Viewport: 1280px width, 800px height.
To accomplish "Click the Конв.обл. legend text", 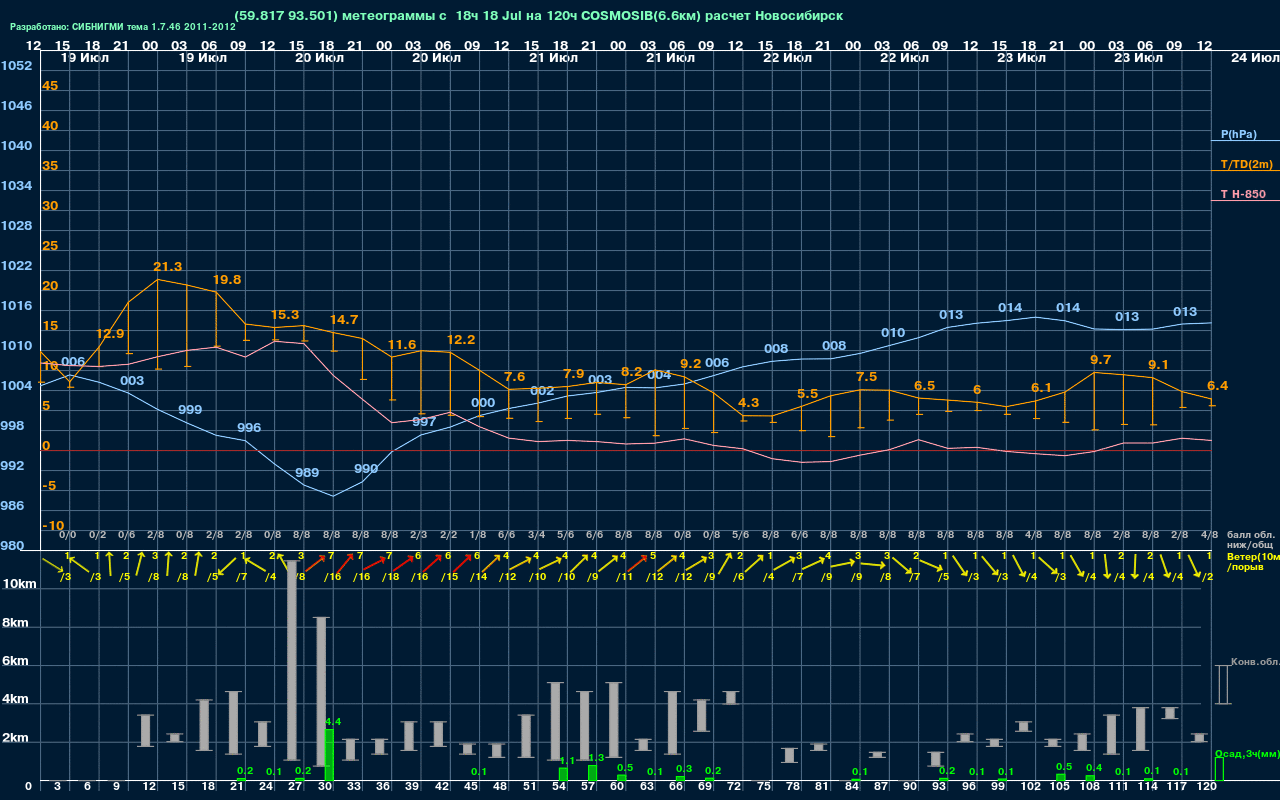I will [1254, 662].
